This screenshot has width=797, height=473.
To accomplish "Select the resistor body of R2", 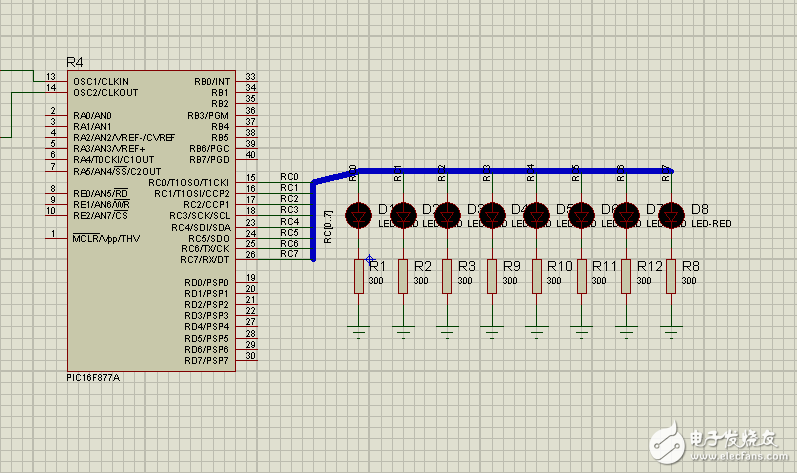I will point(403,276).
